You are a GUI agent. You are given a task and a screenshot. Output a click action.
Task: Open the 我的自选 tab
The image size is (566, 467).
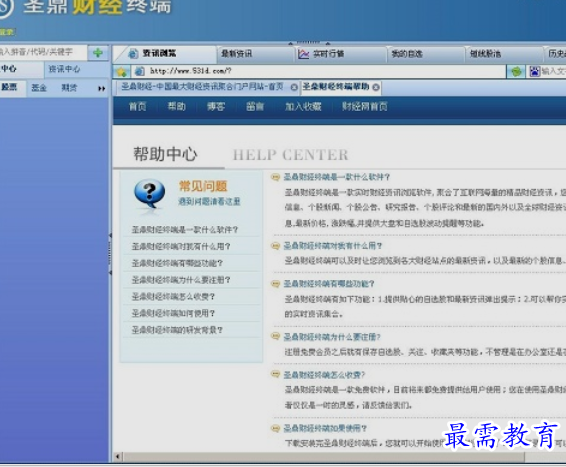click(426, 54)
